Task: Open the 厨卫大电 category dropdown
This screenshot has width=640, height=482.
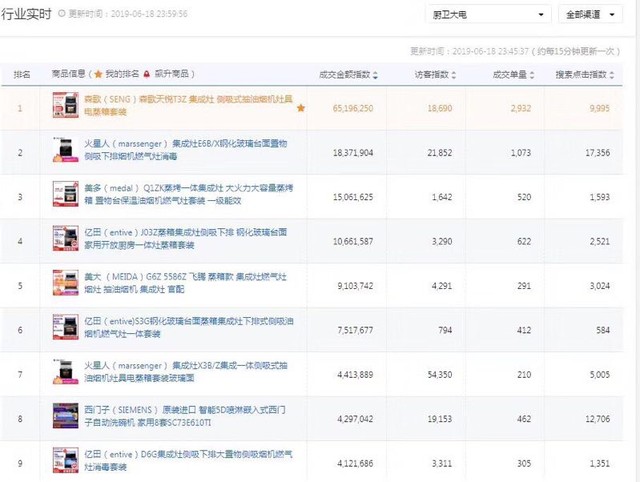Action: [488, 15]
